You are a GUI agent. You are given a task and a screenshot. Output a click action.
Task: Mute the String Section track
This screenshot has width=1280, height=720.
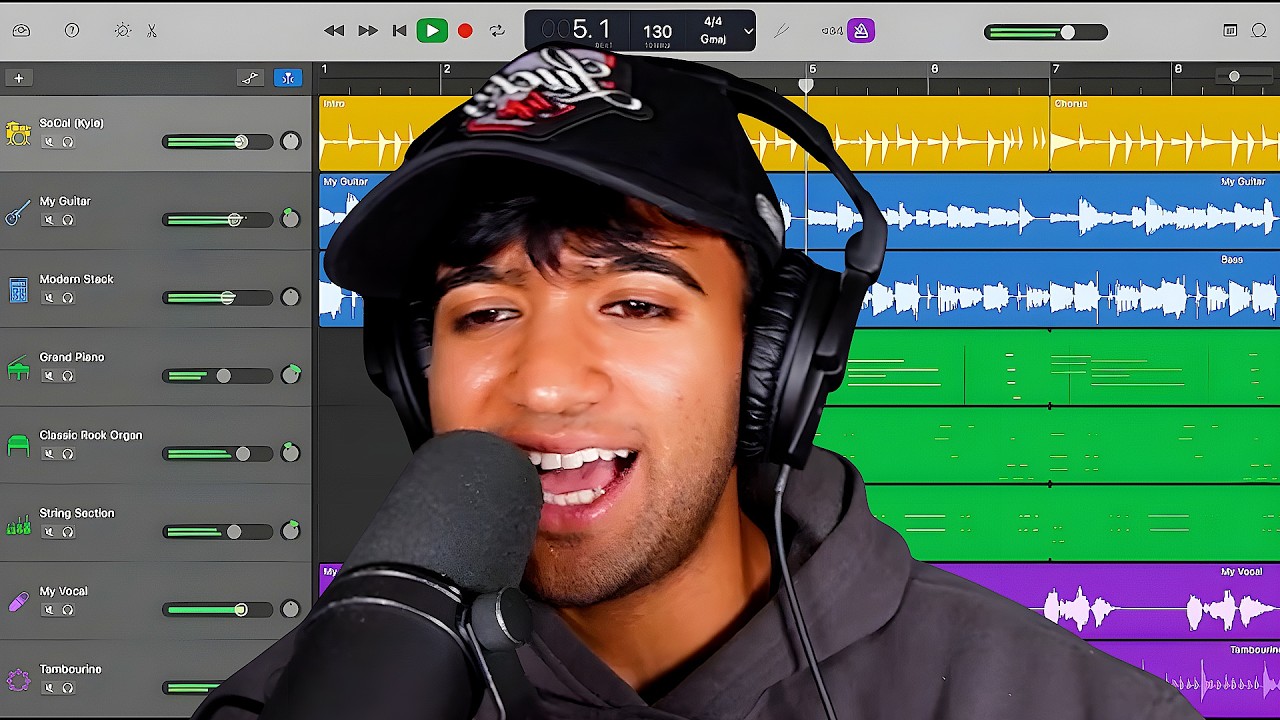[48, 532]
